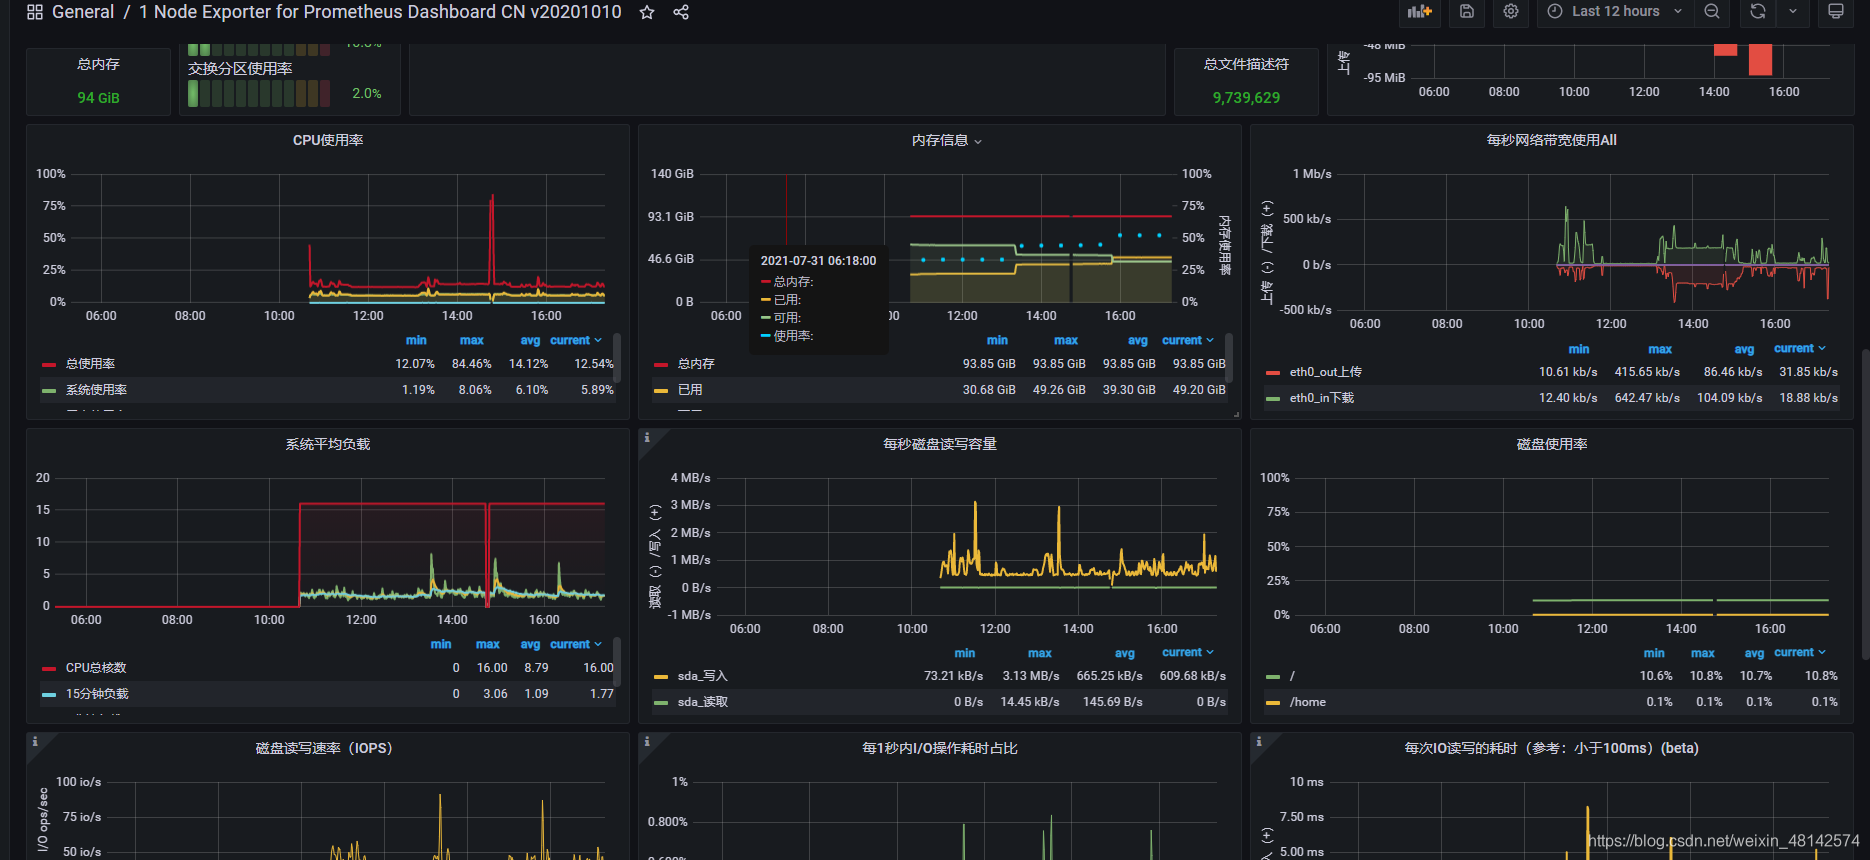
Task: Share the dashboard via share icon
Action: click(x=681, y=12)
